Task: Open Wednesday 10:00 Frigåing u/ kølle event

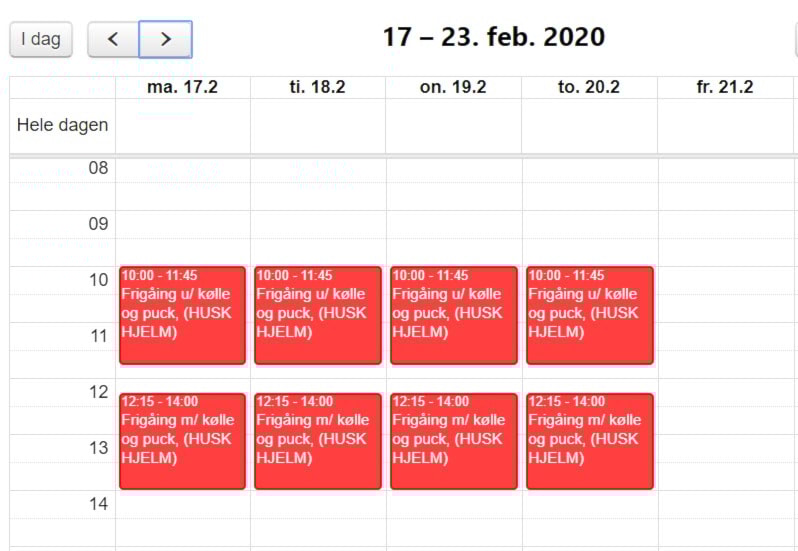Action: click(454, 315)
